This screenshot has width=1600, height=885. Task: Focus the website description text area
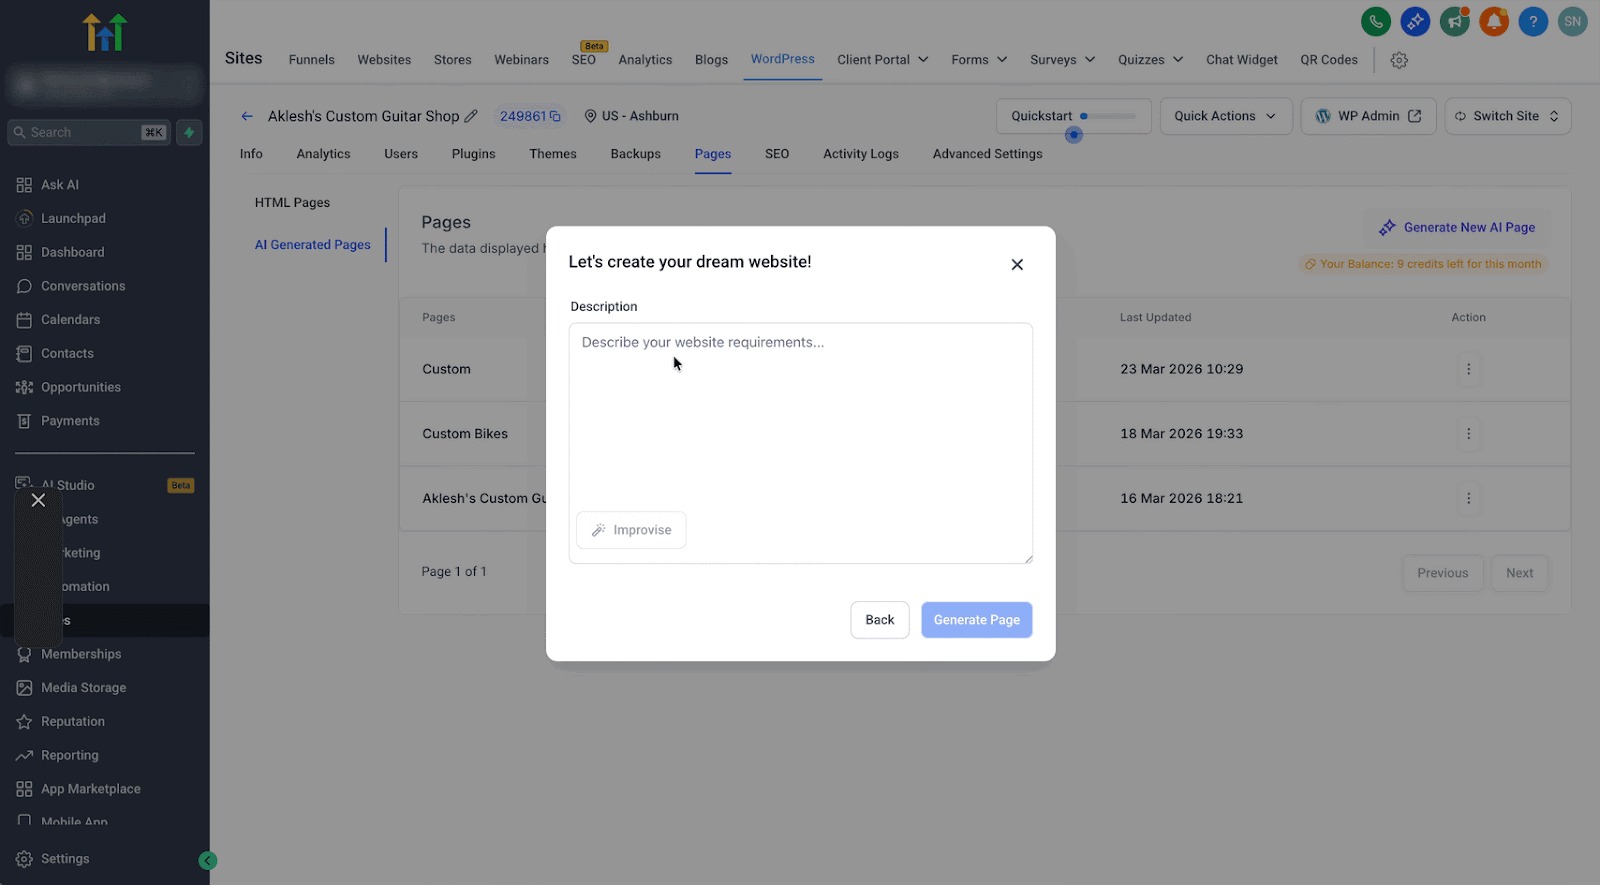[x=801, y=443]
